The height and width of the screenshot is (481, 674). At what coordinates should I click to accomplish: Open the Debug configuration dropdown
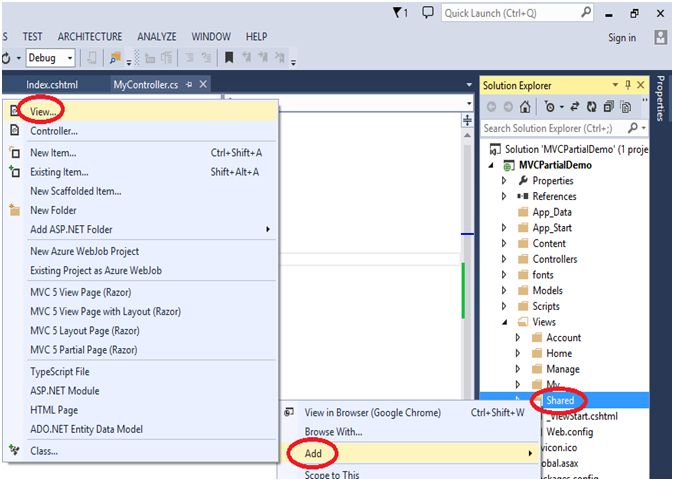[x=51, y=58]
